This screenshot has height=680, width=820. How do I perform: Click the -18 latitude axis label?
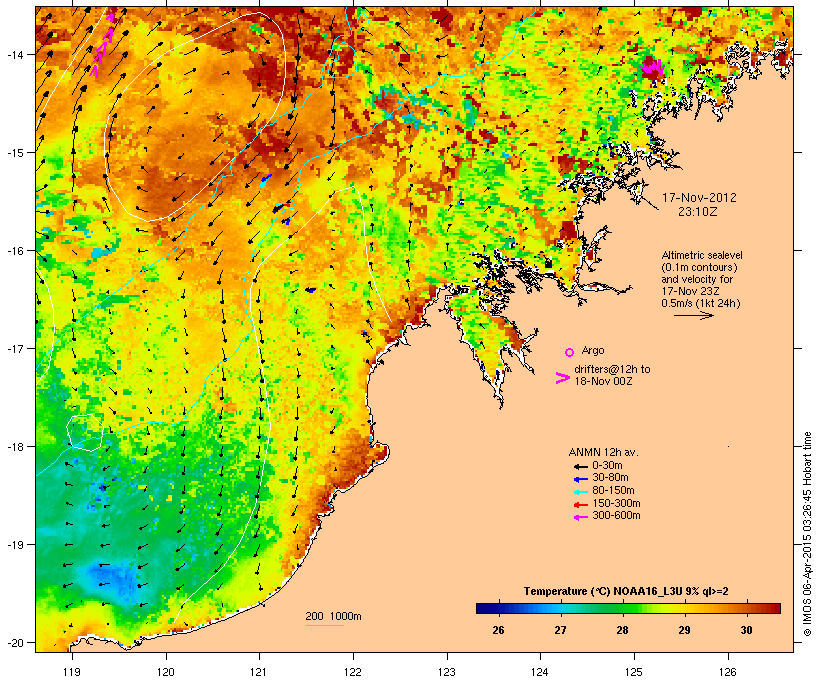[x=14, y=447]
